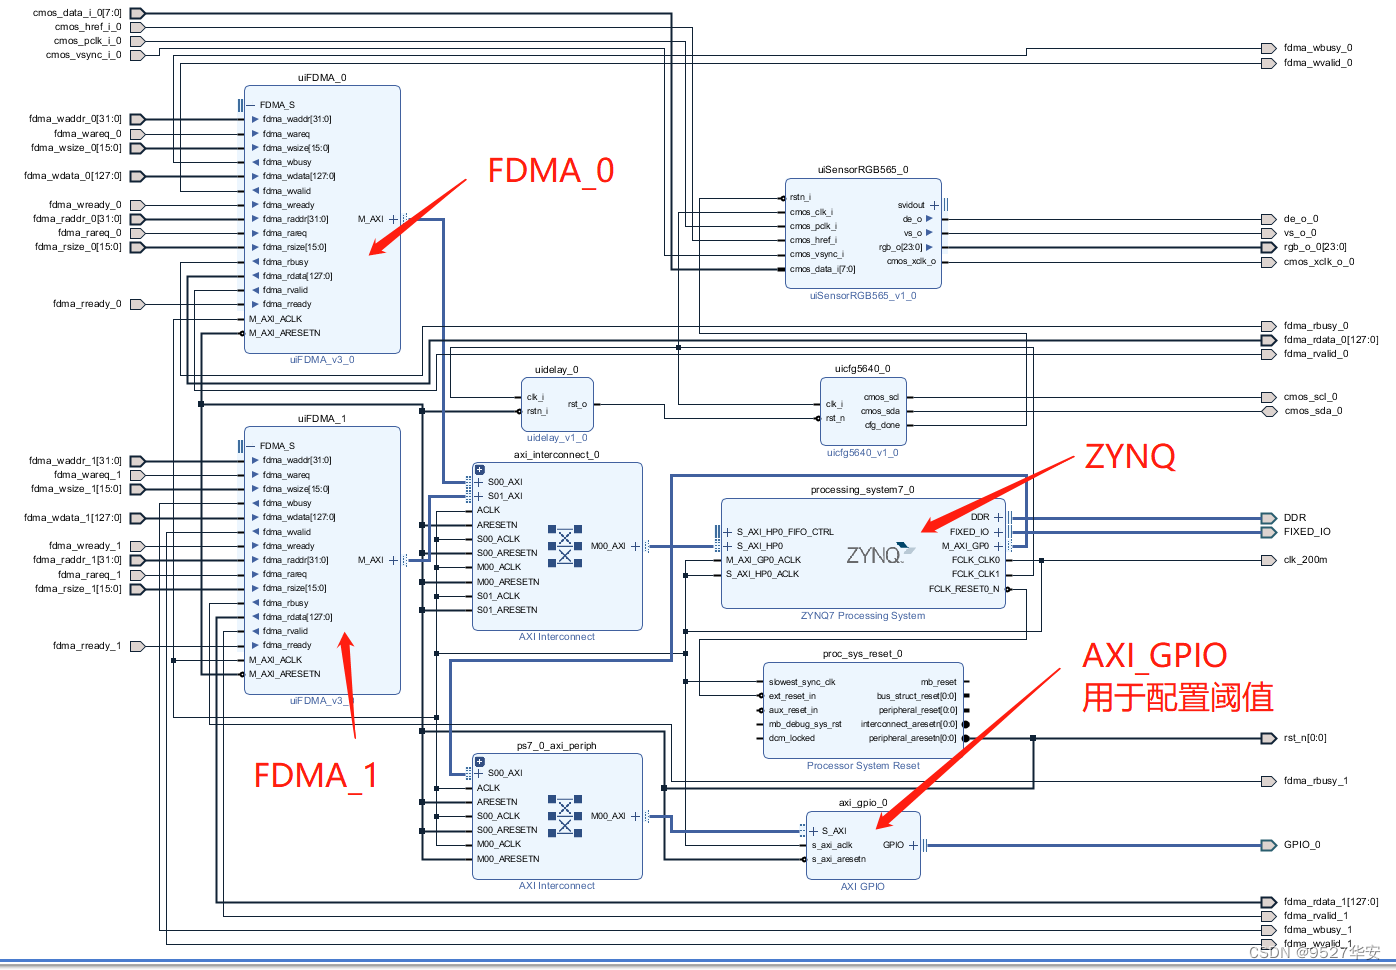Click the rgb_o_0[23:0] output port symbol

point(1268,247)
